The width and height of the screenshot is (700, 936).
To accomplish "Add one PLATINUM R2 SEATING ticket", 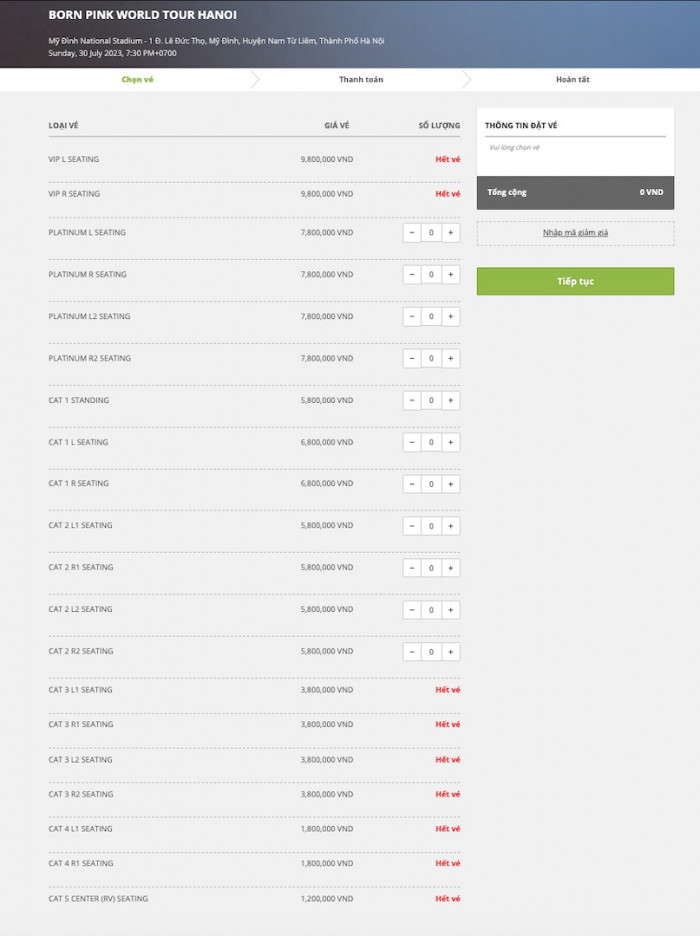I will [451, 358].
